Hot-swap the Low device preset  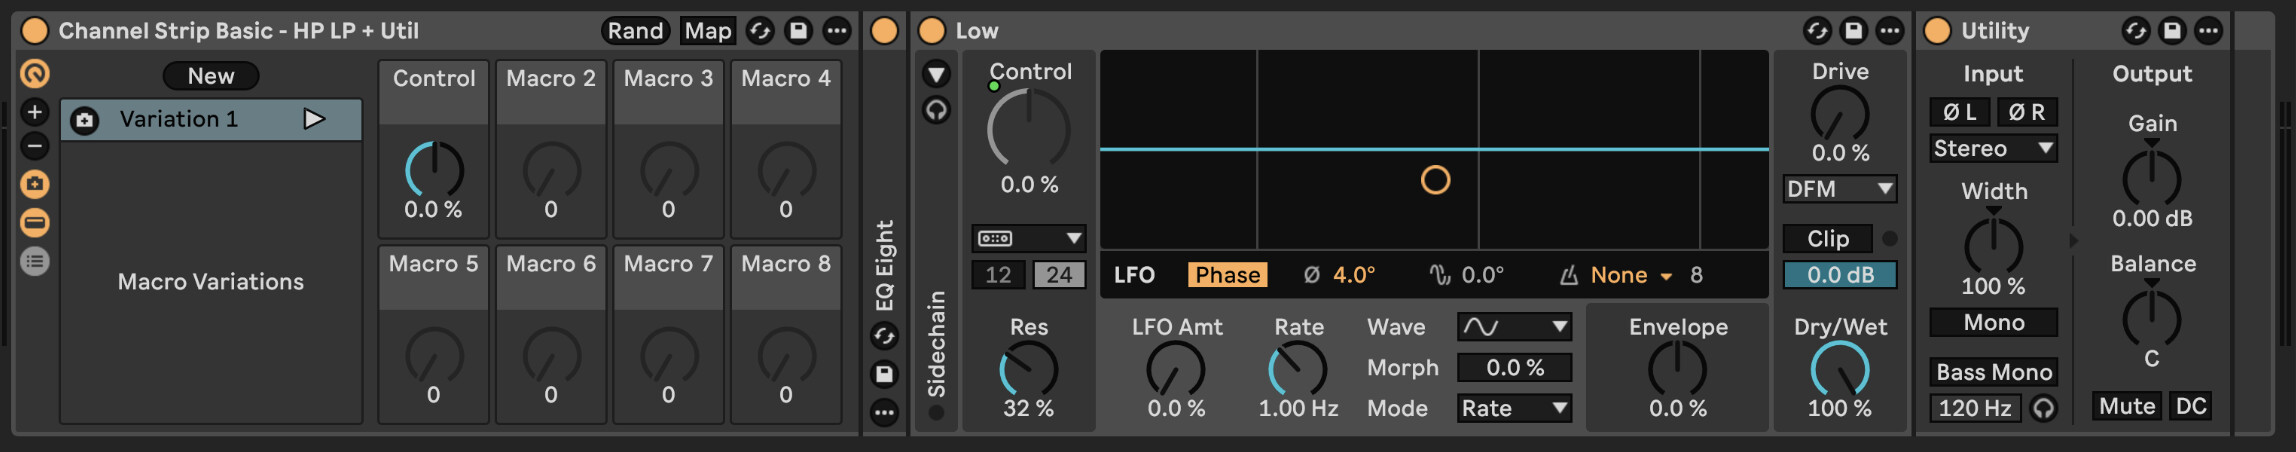coord(1817,31)
